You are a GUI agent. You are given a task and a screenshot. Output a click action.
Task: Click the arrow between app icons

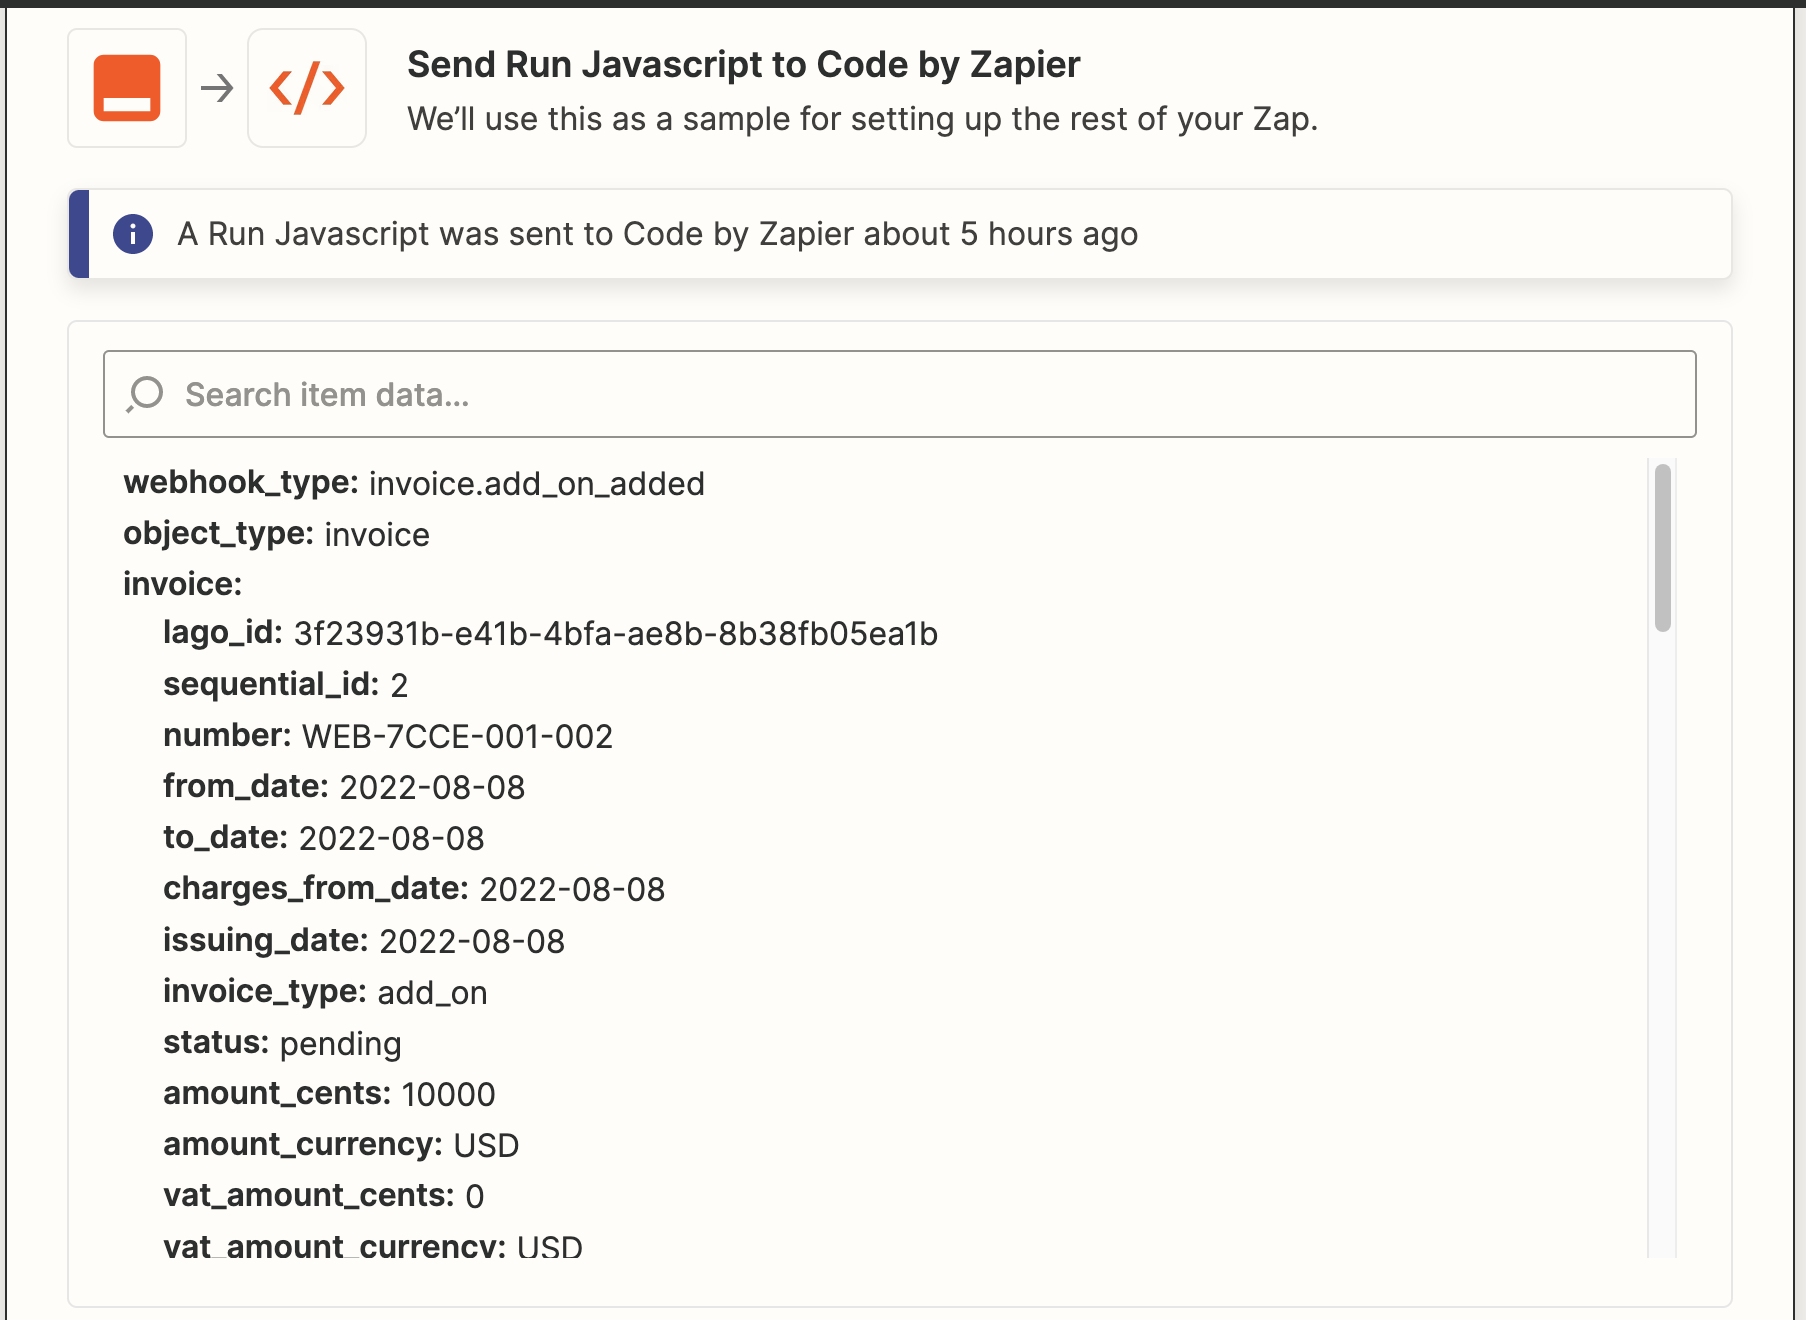pyautogui.click(x=217, y=88)
